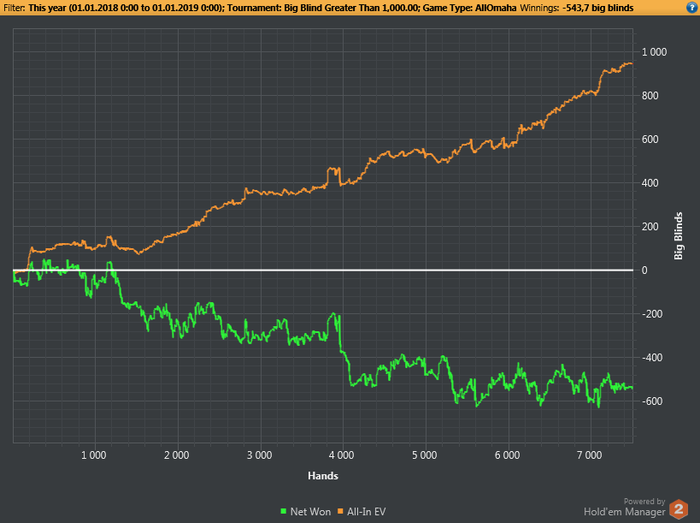
Task: Click the 800 y-axis label
Action: click(650, 95)
